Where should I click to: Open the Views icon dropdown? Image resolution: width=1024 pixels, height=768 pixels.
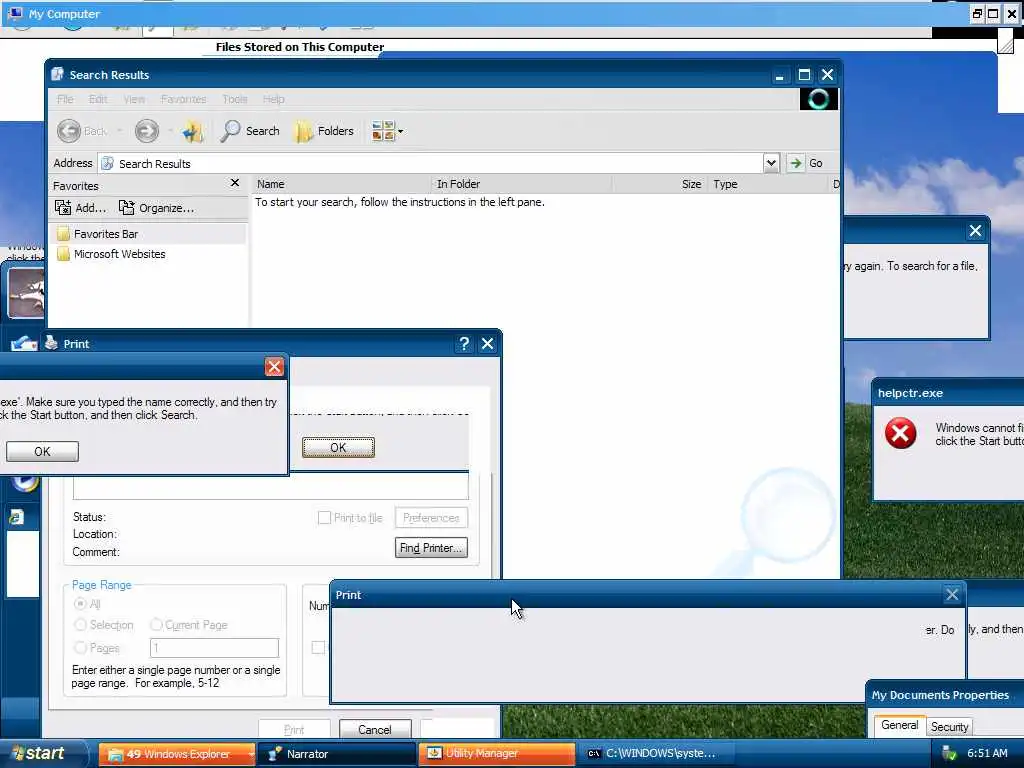[x=387, y=131]
